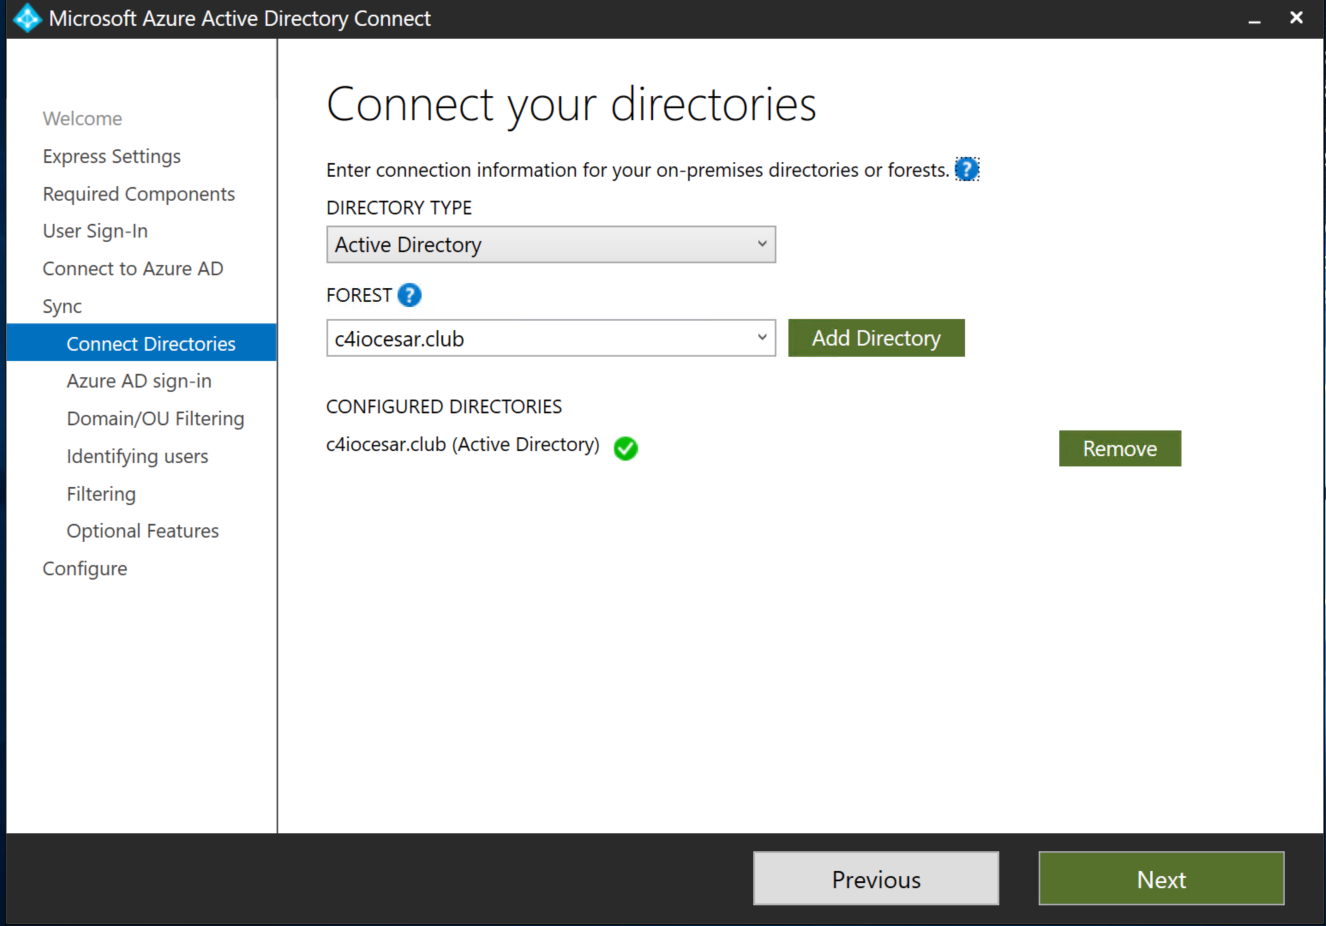This screenshot has height=926, width=1326.
Task: Click the Add Directory button
Action: click(876, 338)
